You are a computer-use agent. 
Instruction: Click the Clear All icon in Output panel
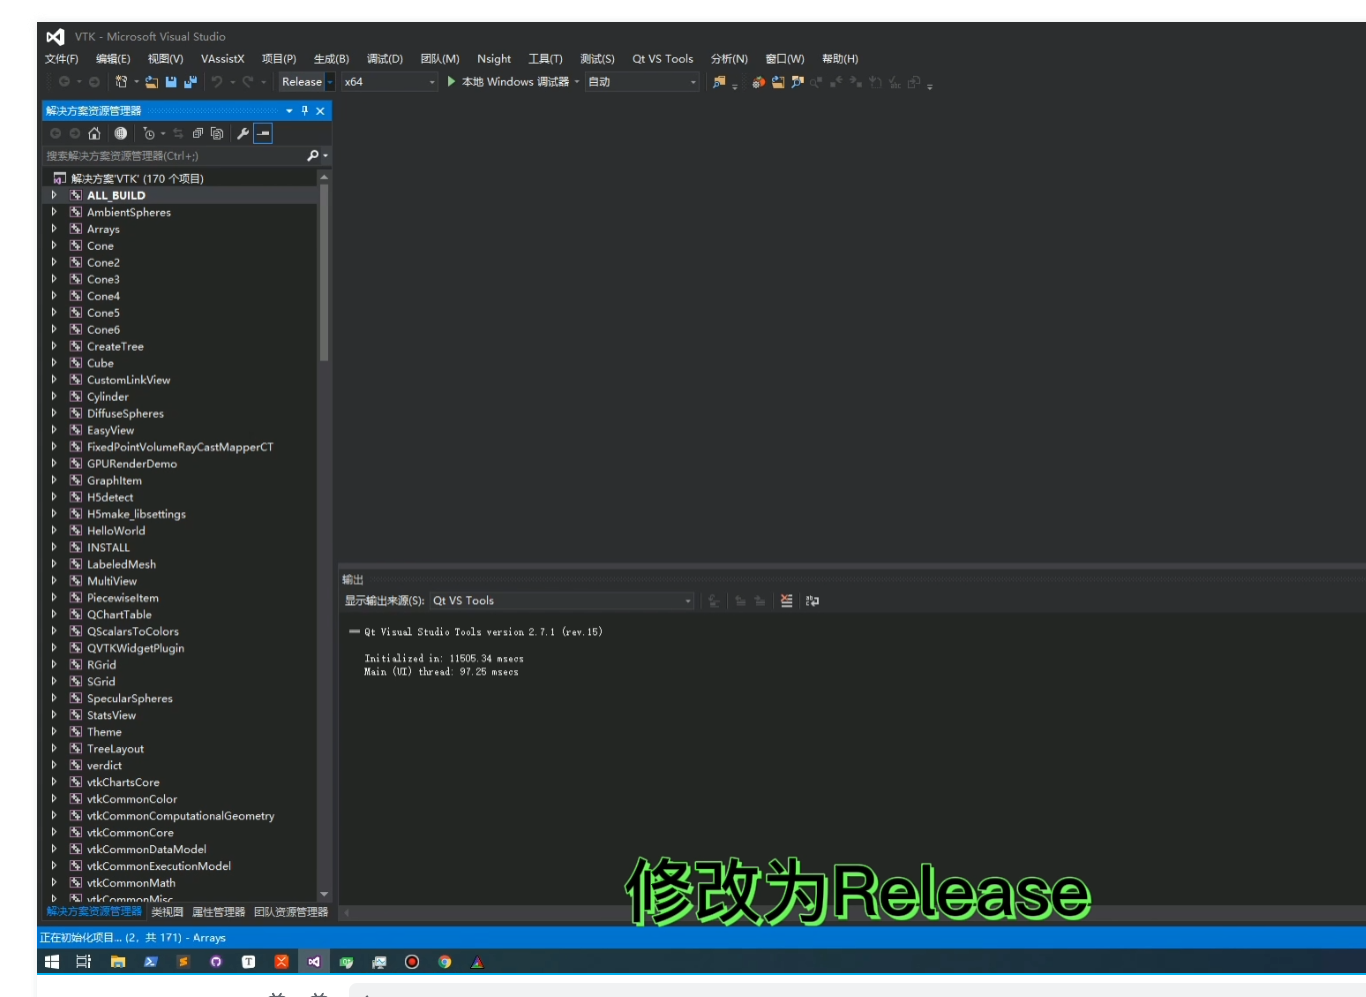click(786, 601)
